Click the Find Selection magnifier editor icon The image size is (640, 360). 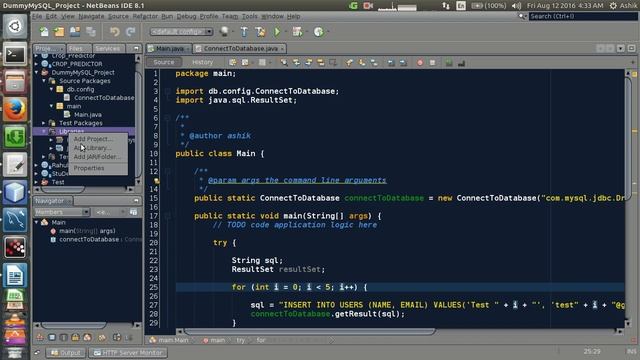click(x=284, y=62)
